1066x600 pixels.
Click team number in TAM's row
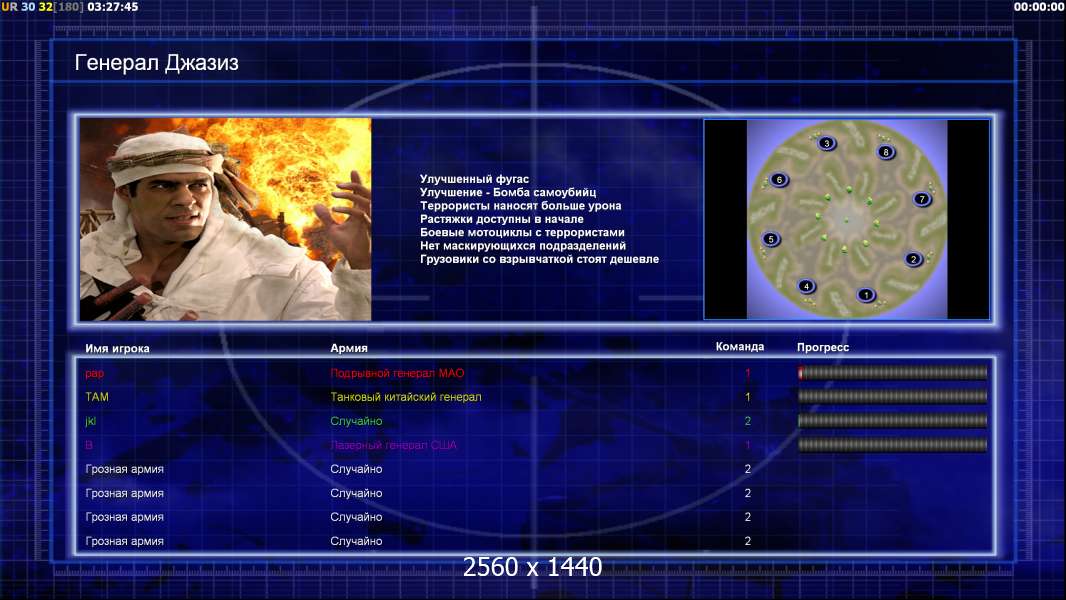click(x=747, y=397)
